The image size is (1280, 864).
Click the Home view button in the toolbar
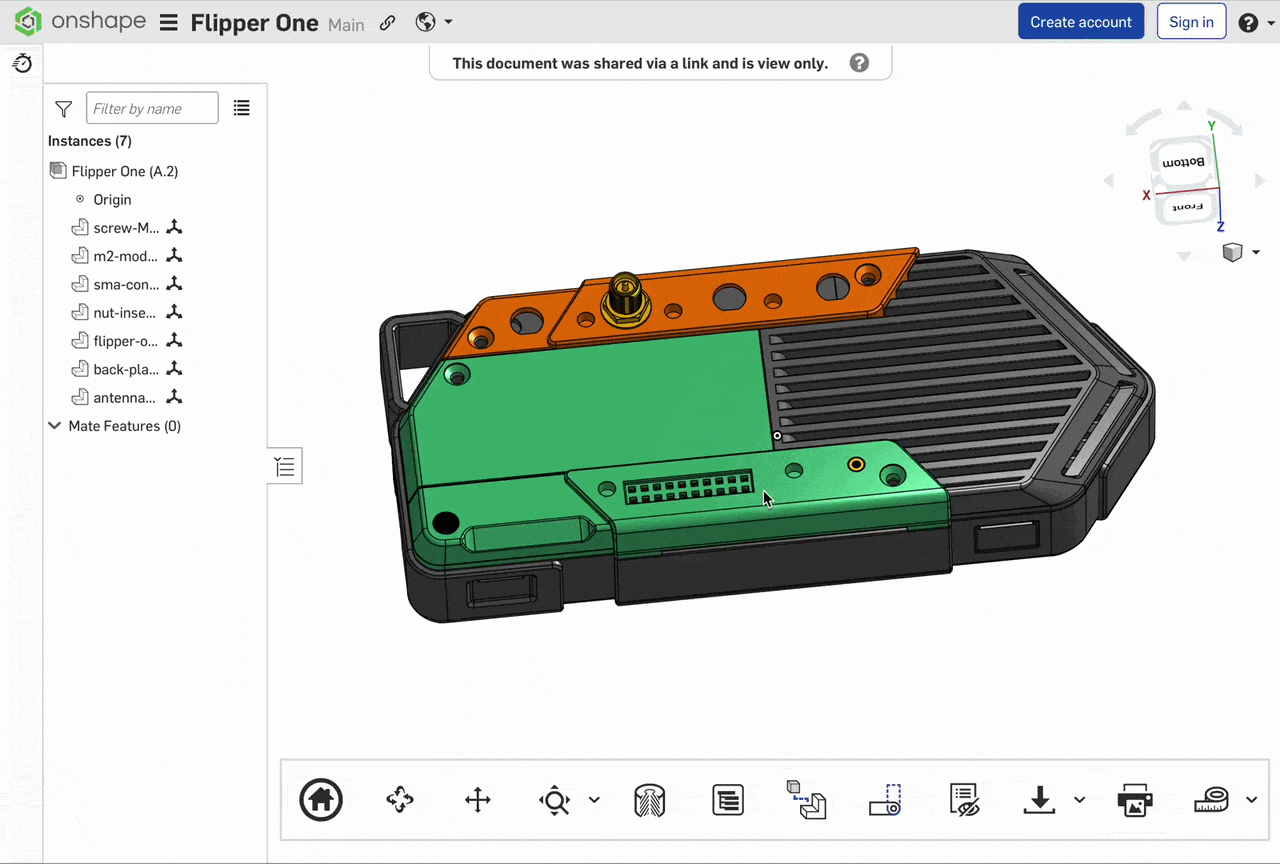pos(321,800)
